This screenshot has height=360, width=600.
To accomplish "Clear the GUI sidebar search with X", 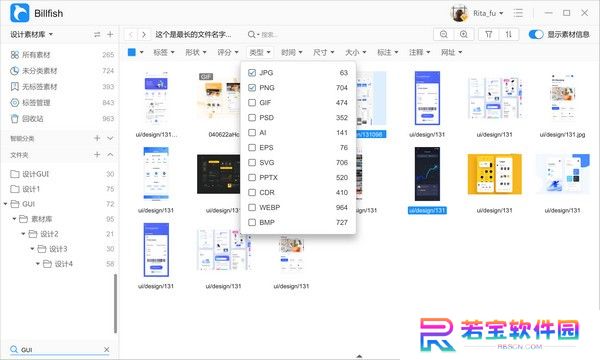I will click(106, 349).
